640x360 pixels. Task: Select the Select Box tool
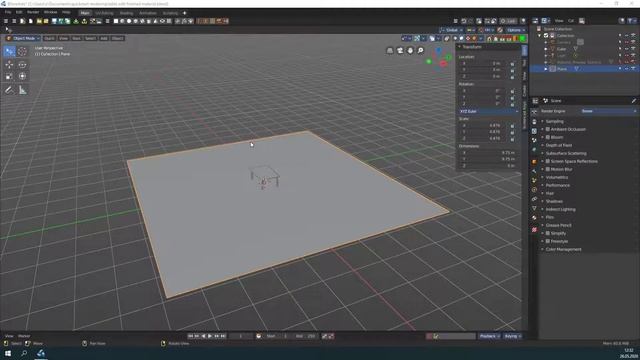click(x=9, y=51)
